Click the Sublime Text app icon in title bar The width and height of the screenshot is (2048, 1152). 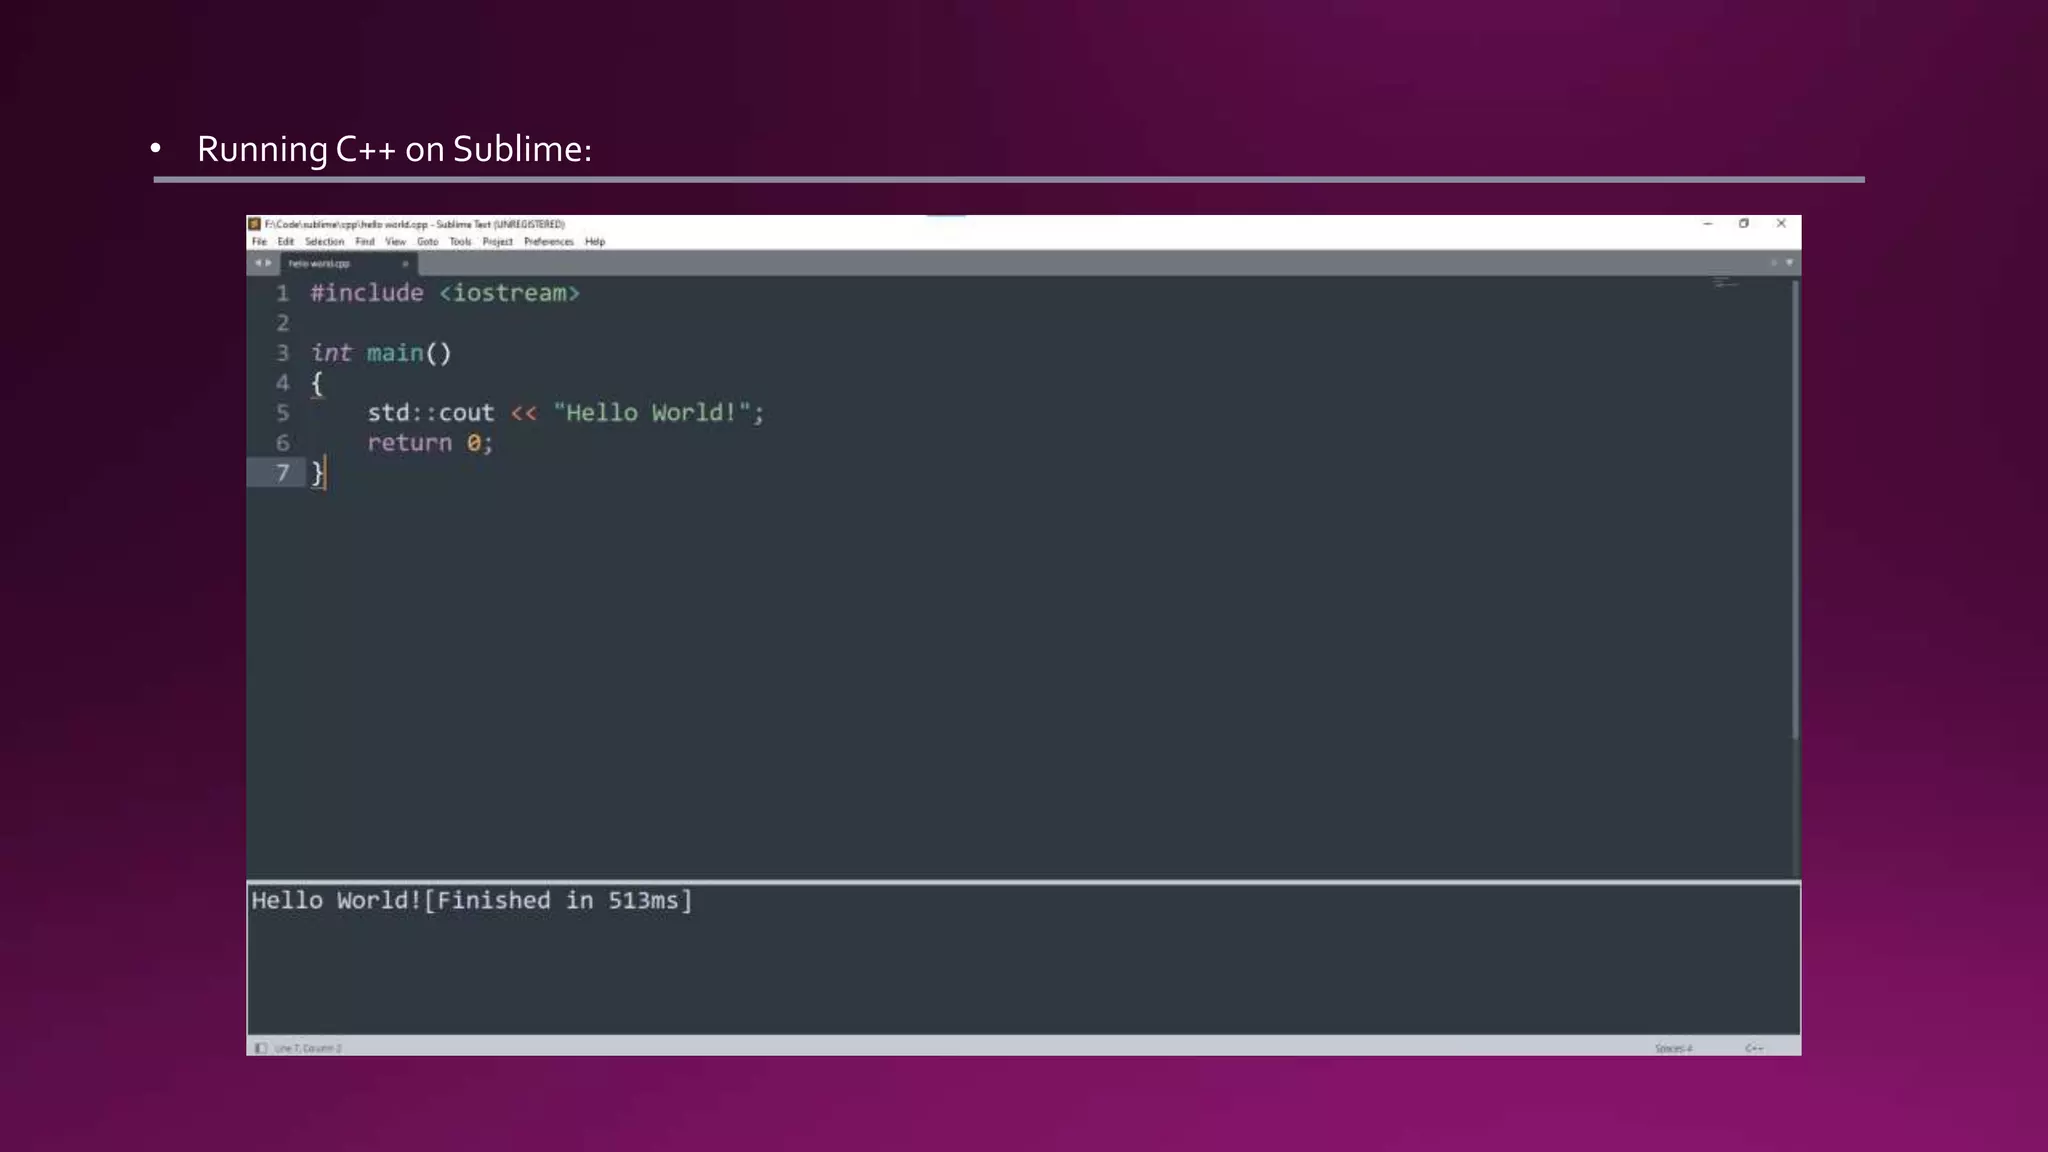254,224
